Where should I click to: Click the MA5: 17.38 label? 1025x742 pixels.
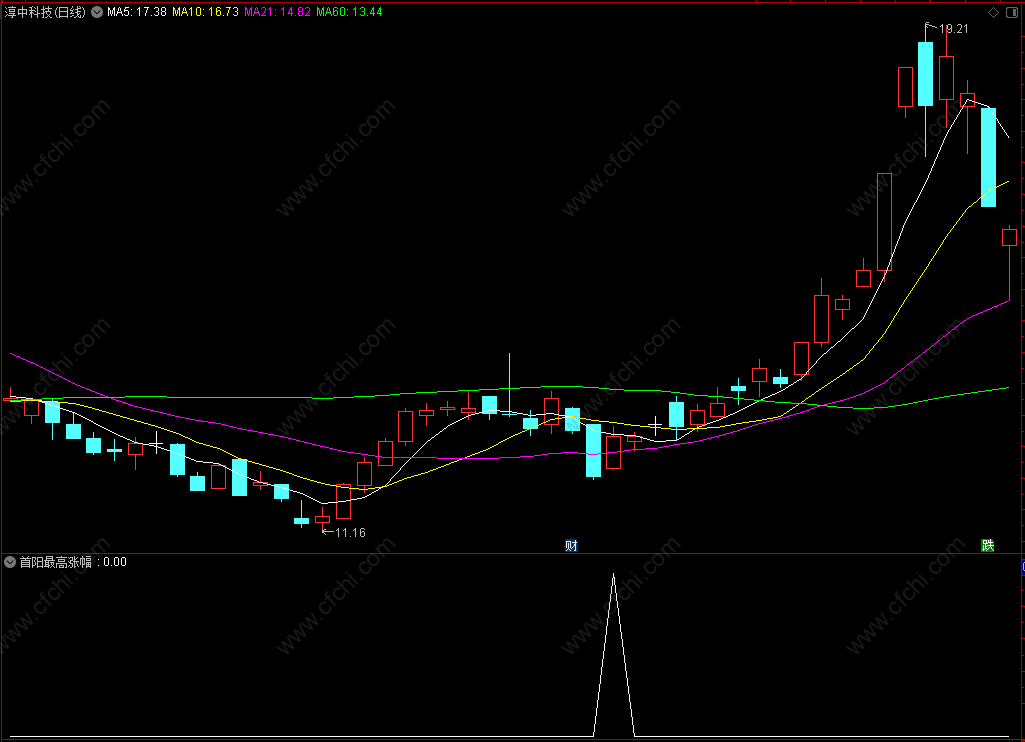(x=137, y=12)
